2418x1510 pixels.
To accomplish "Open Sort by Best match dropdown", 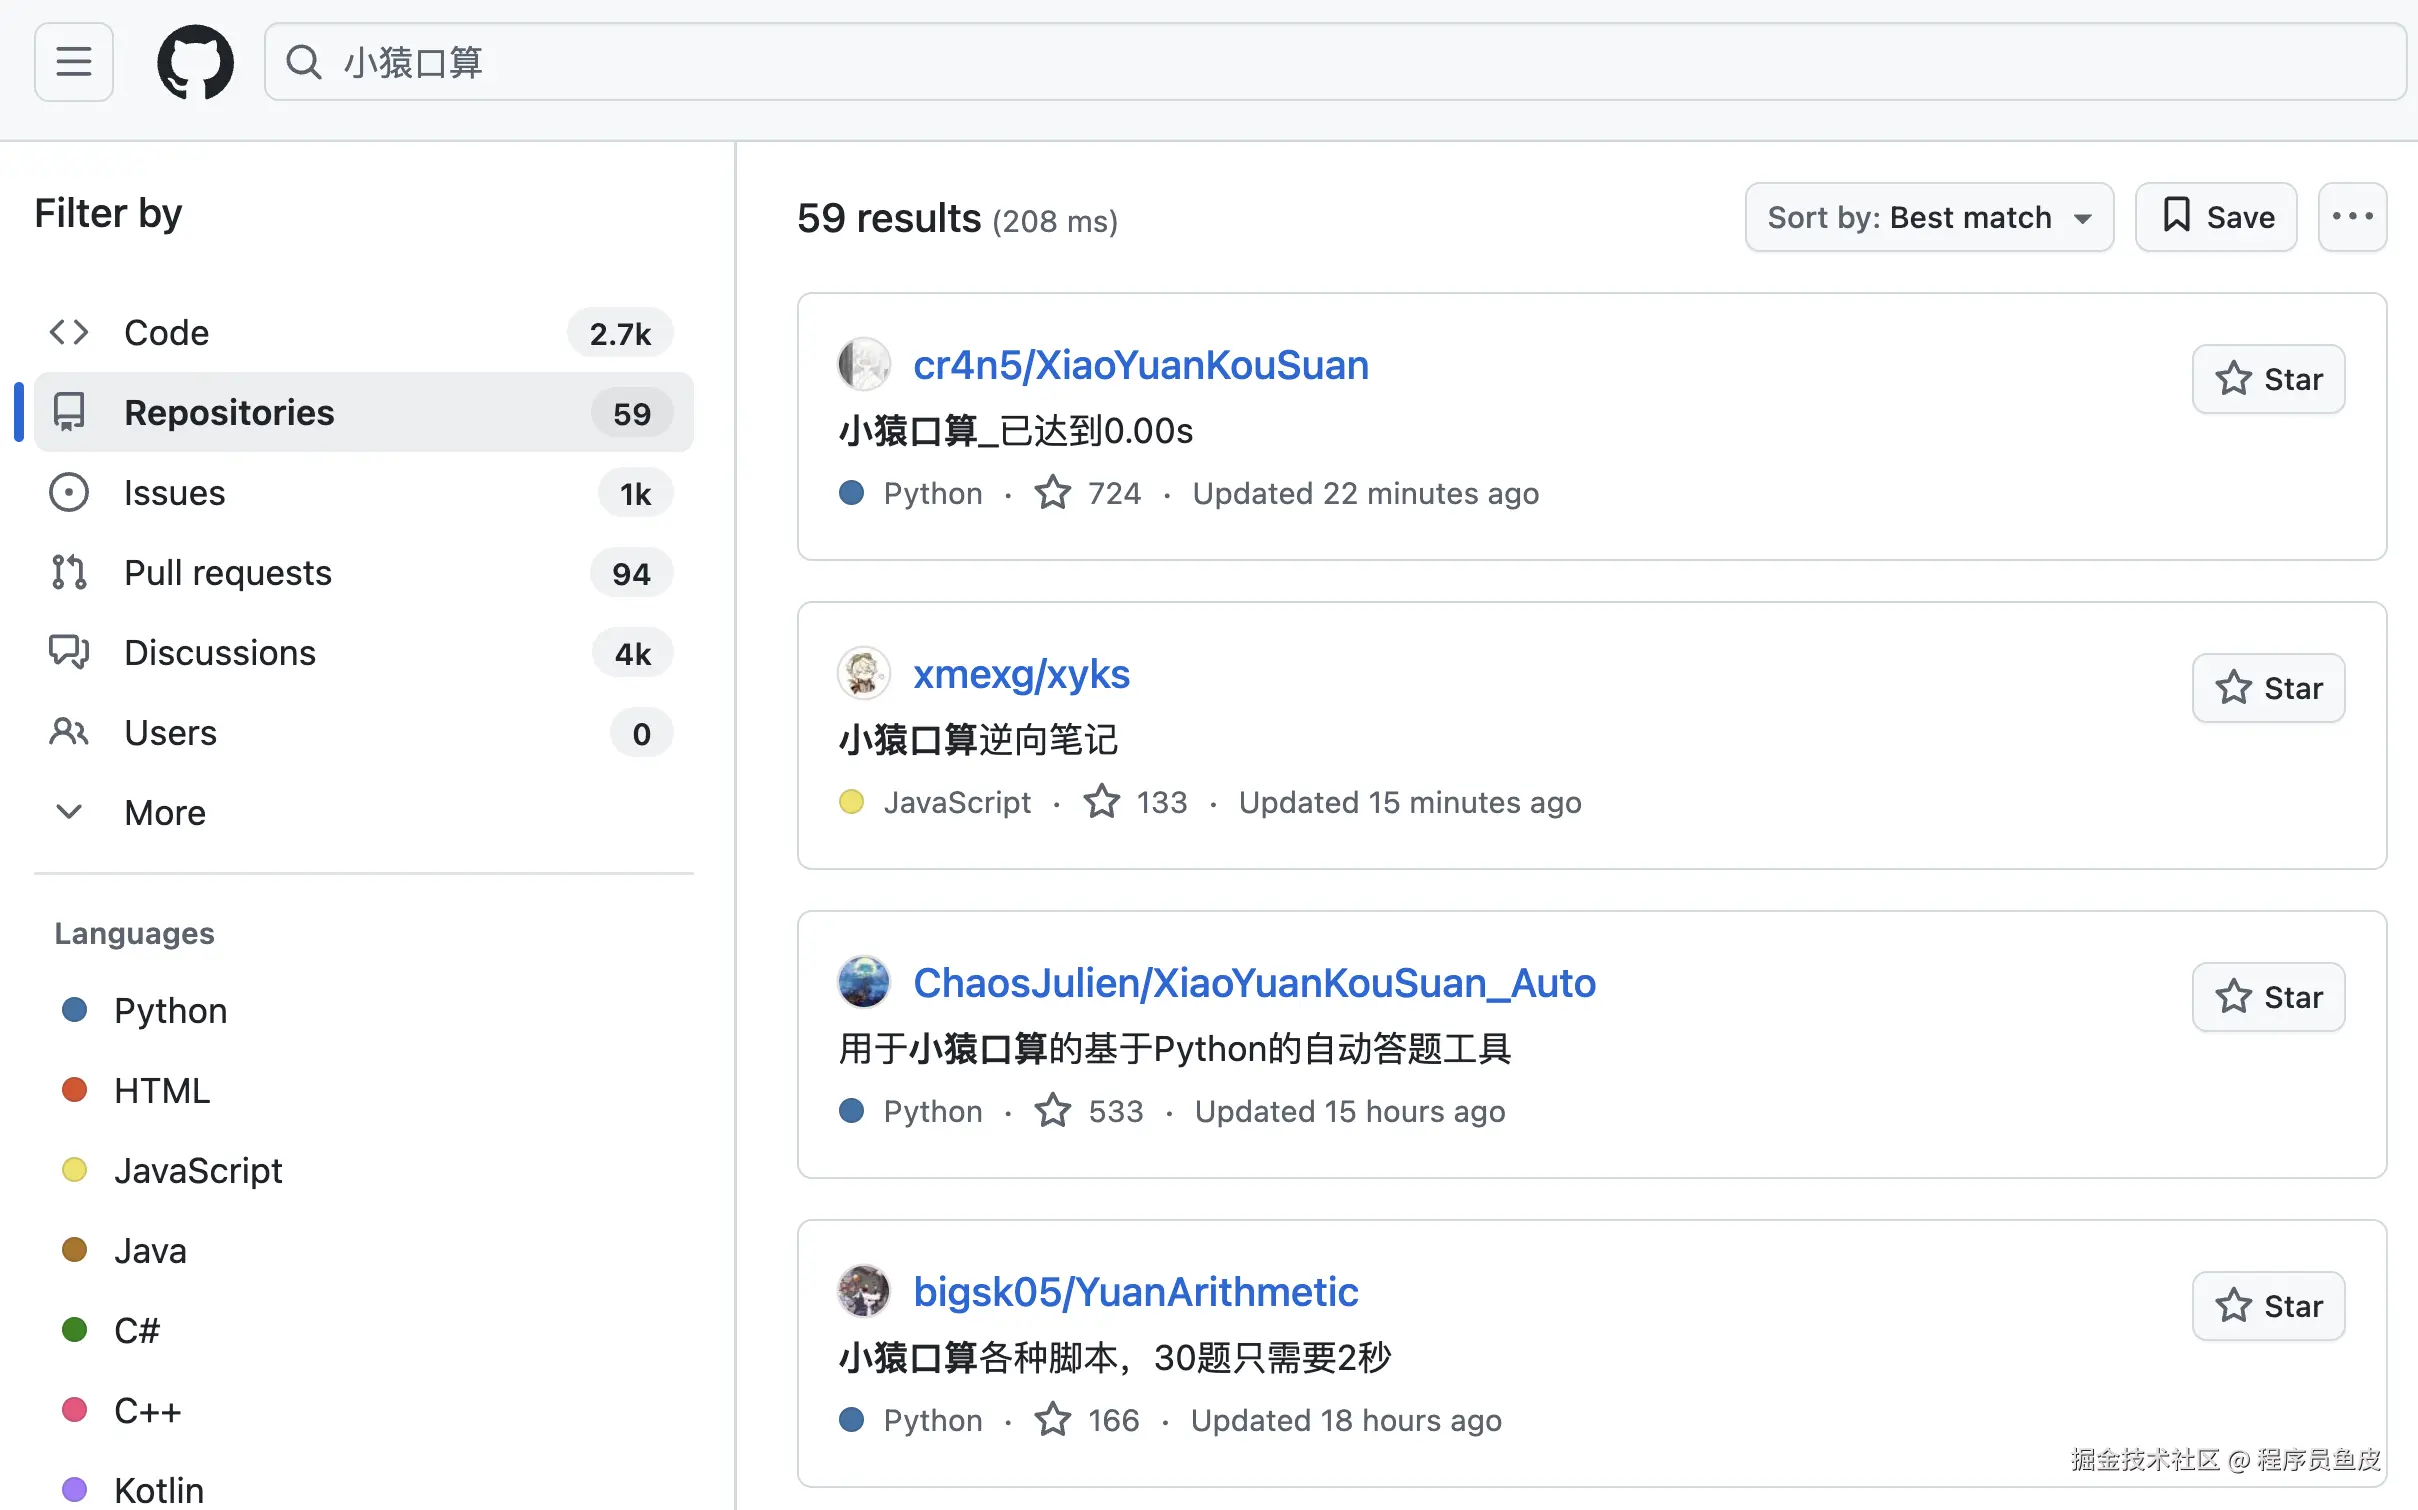I will pos(1928,217).
